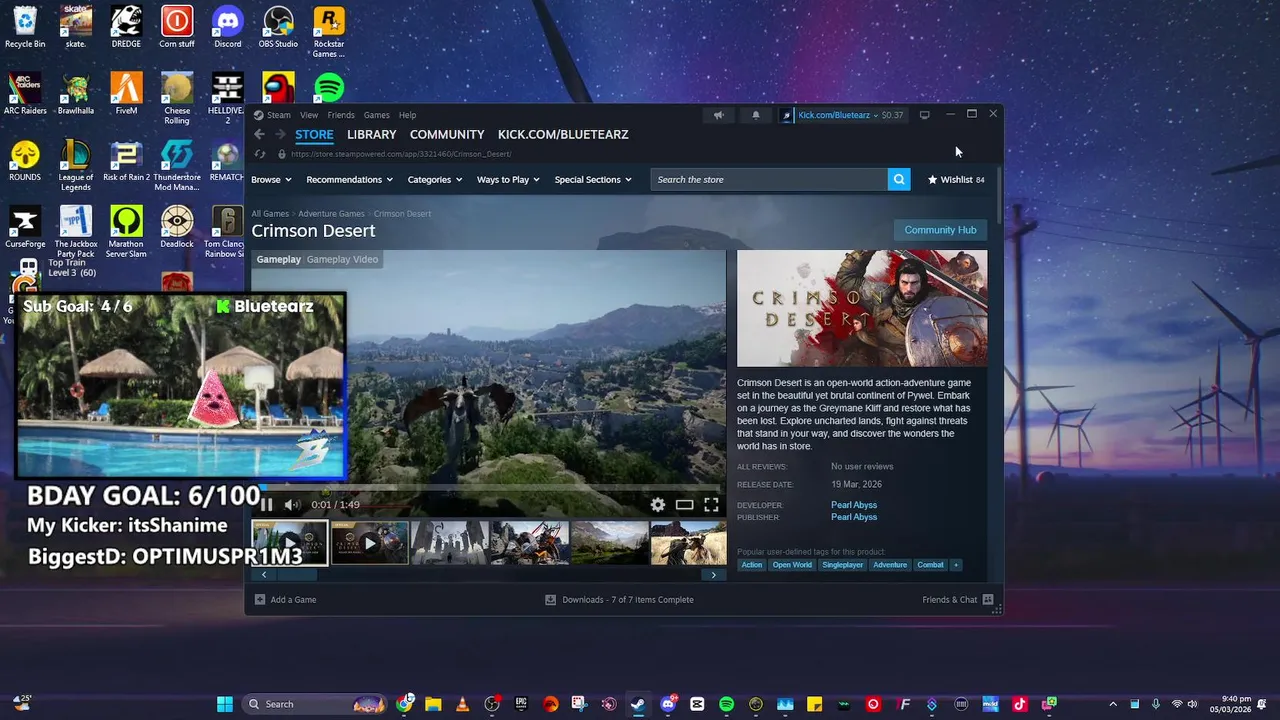Image resolution: width=1280 pixels, height=720 pixels.
Task: Open the Wishlist
Action: pos(956,180)
